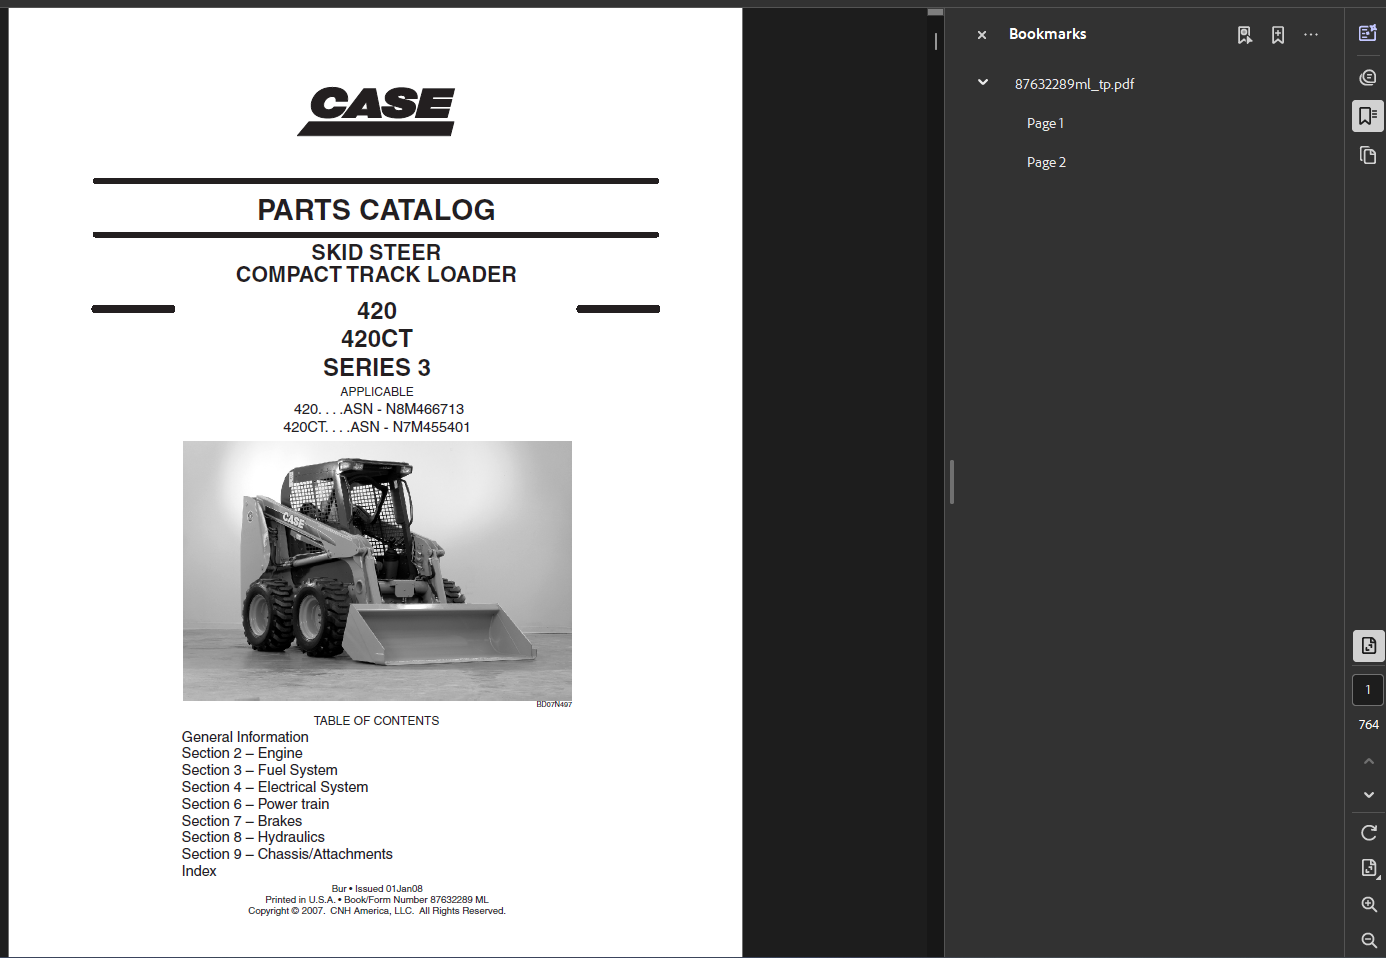
Task: Click the find current bookmark icon
Action: coord(1245,35)
